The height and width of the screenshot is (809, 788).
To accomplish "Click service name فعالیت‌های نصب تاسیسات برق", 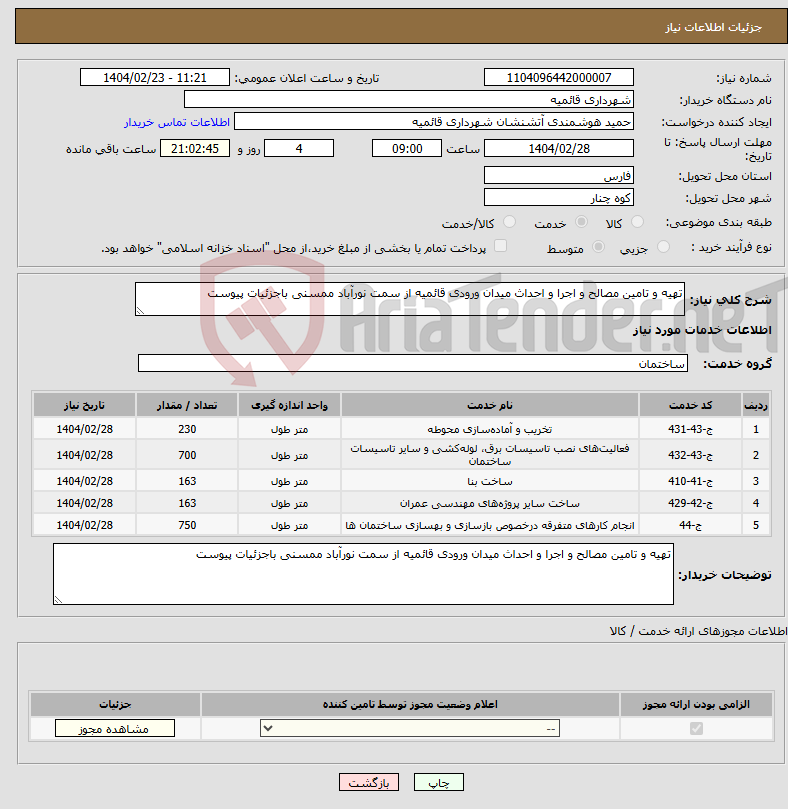I will 490,455.
